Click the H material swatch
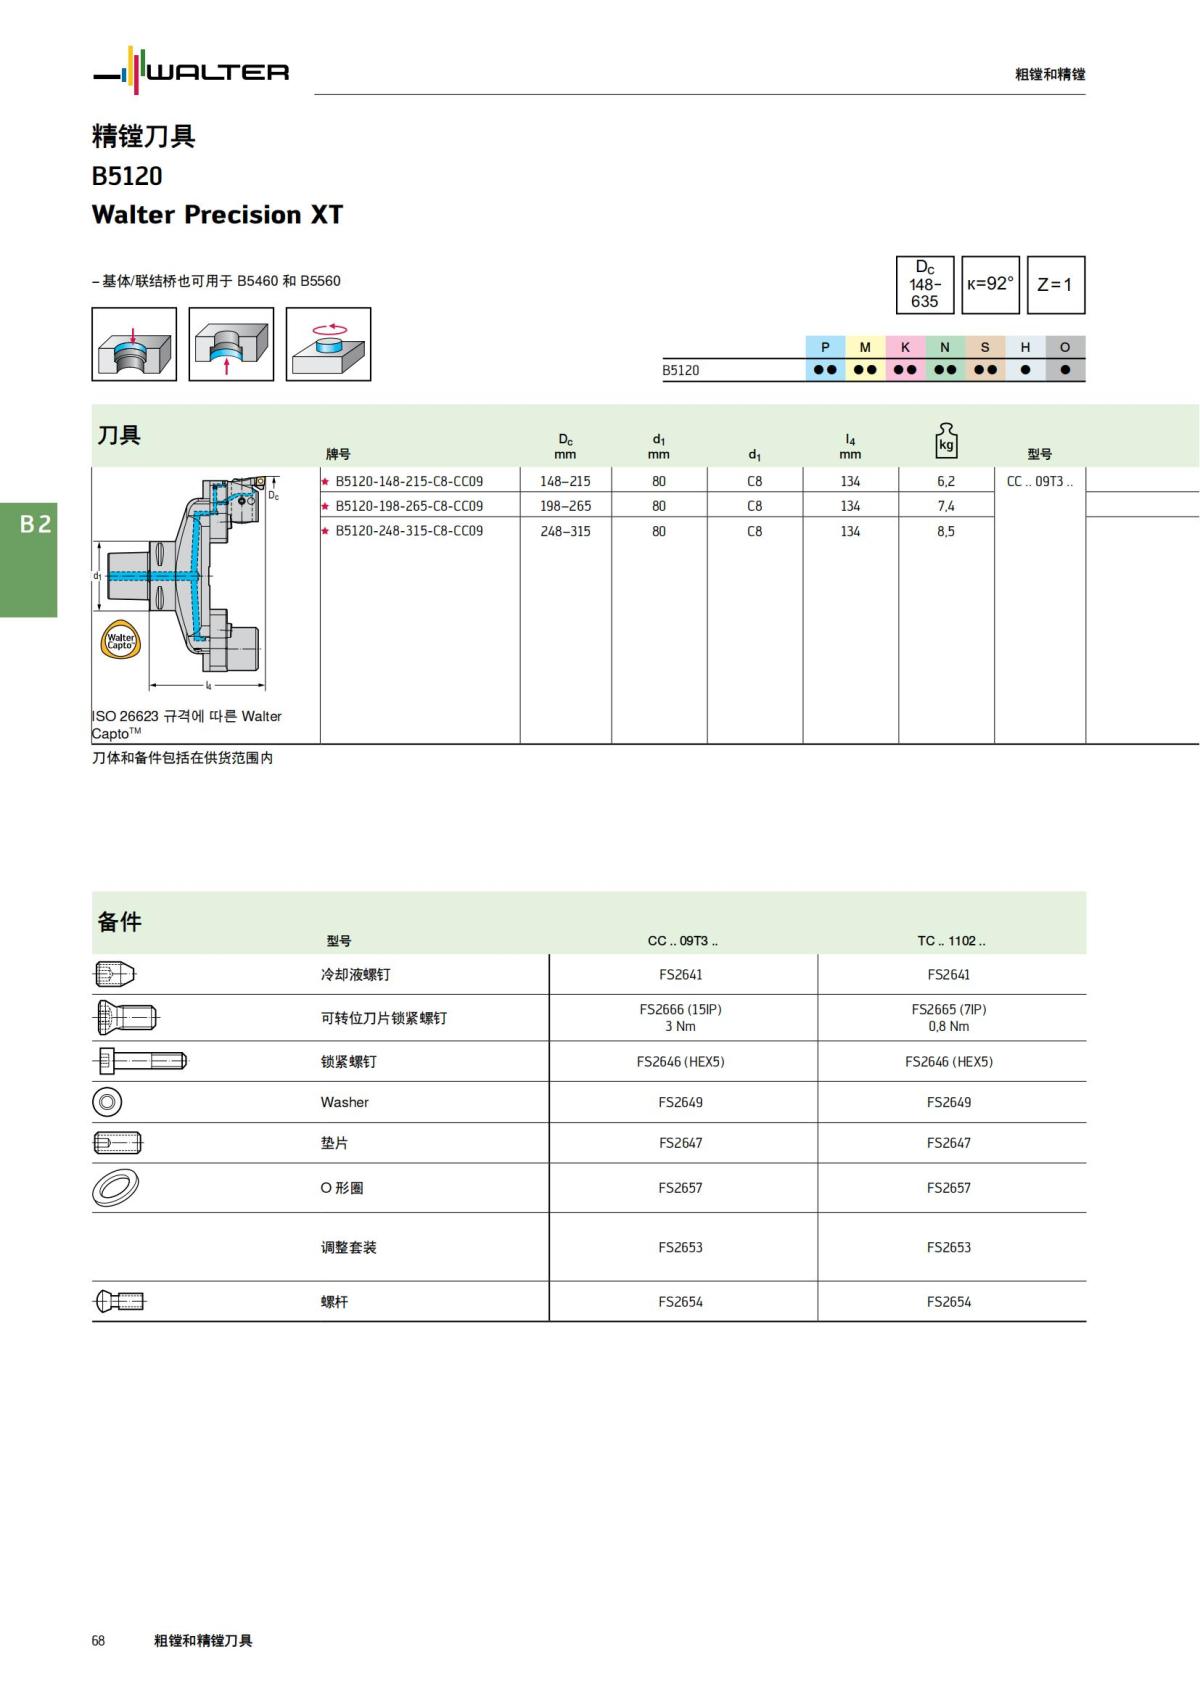This screenshot has height=1697, width=1200. coord(1026,358)
